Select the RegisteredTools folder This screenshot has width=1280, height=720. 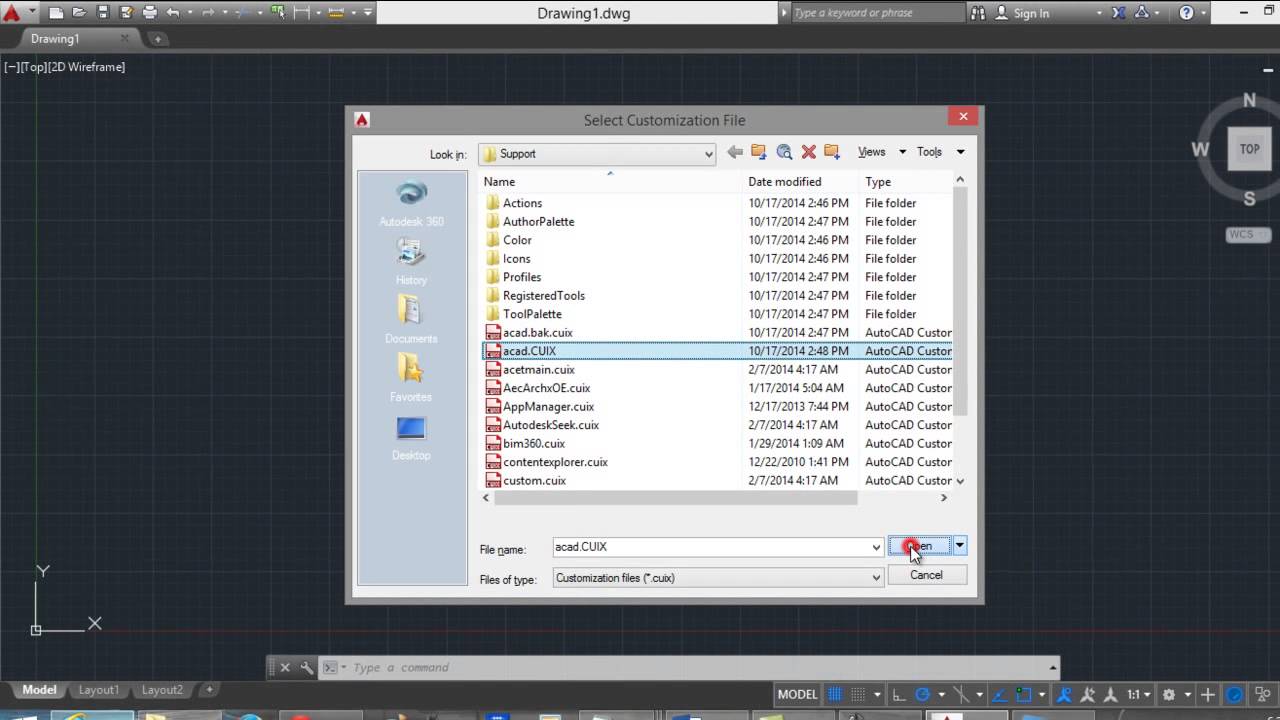pyautogui.click(x=544, y=296)
